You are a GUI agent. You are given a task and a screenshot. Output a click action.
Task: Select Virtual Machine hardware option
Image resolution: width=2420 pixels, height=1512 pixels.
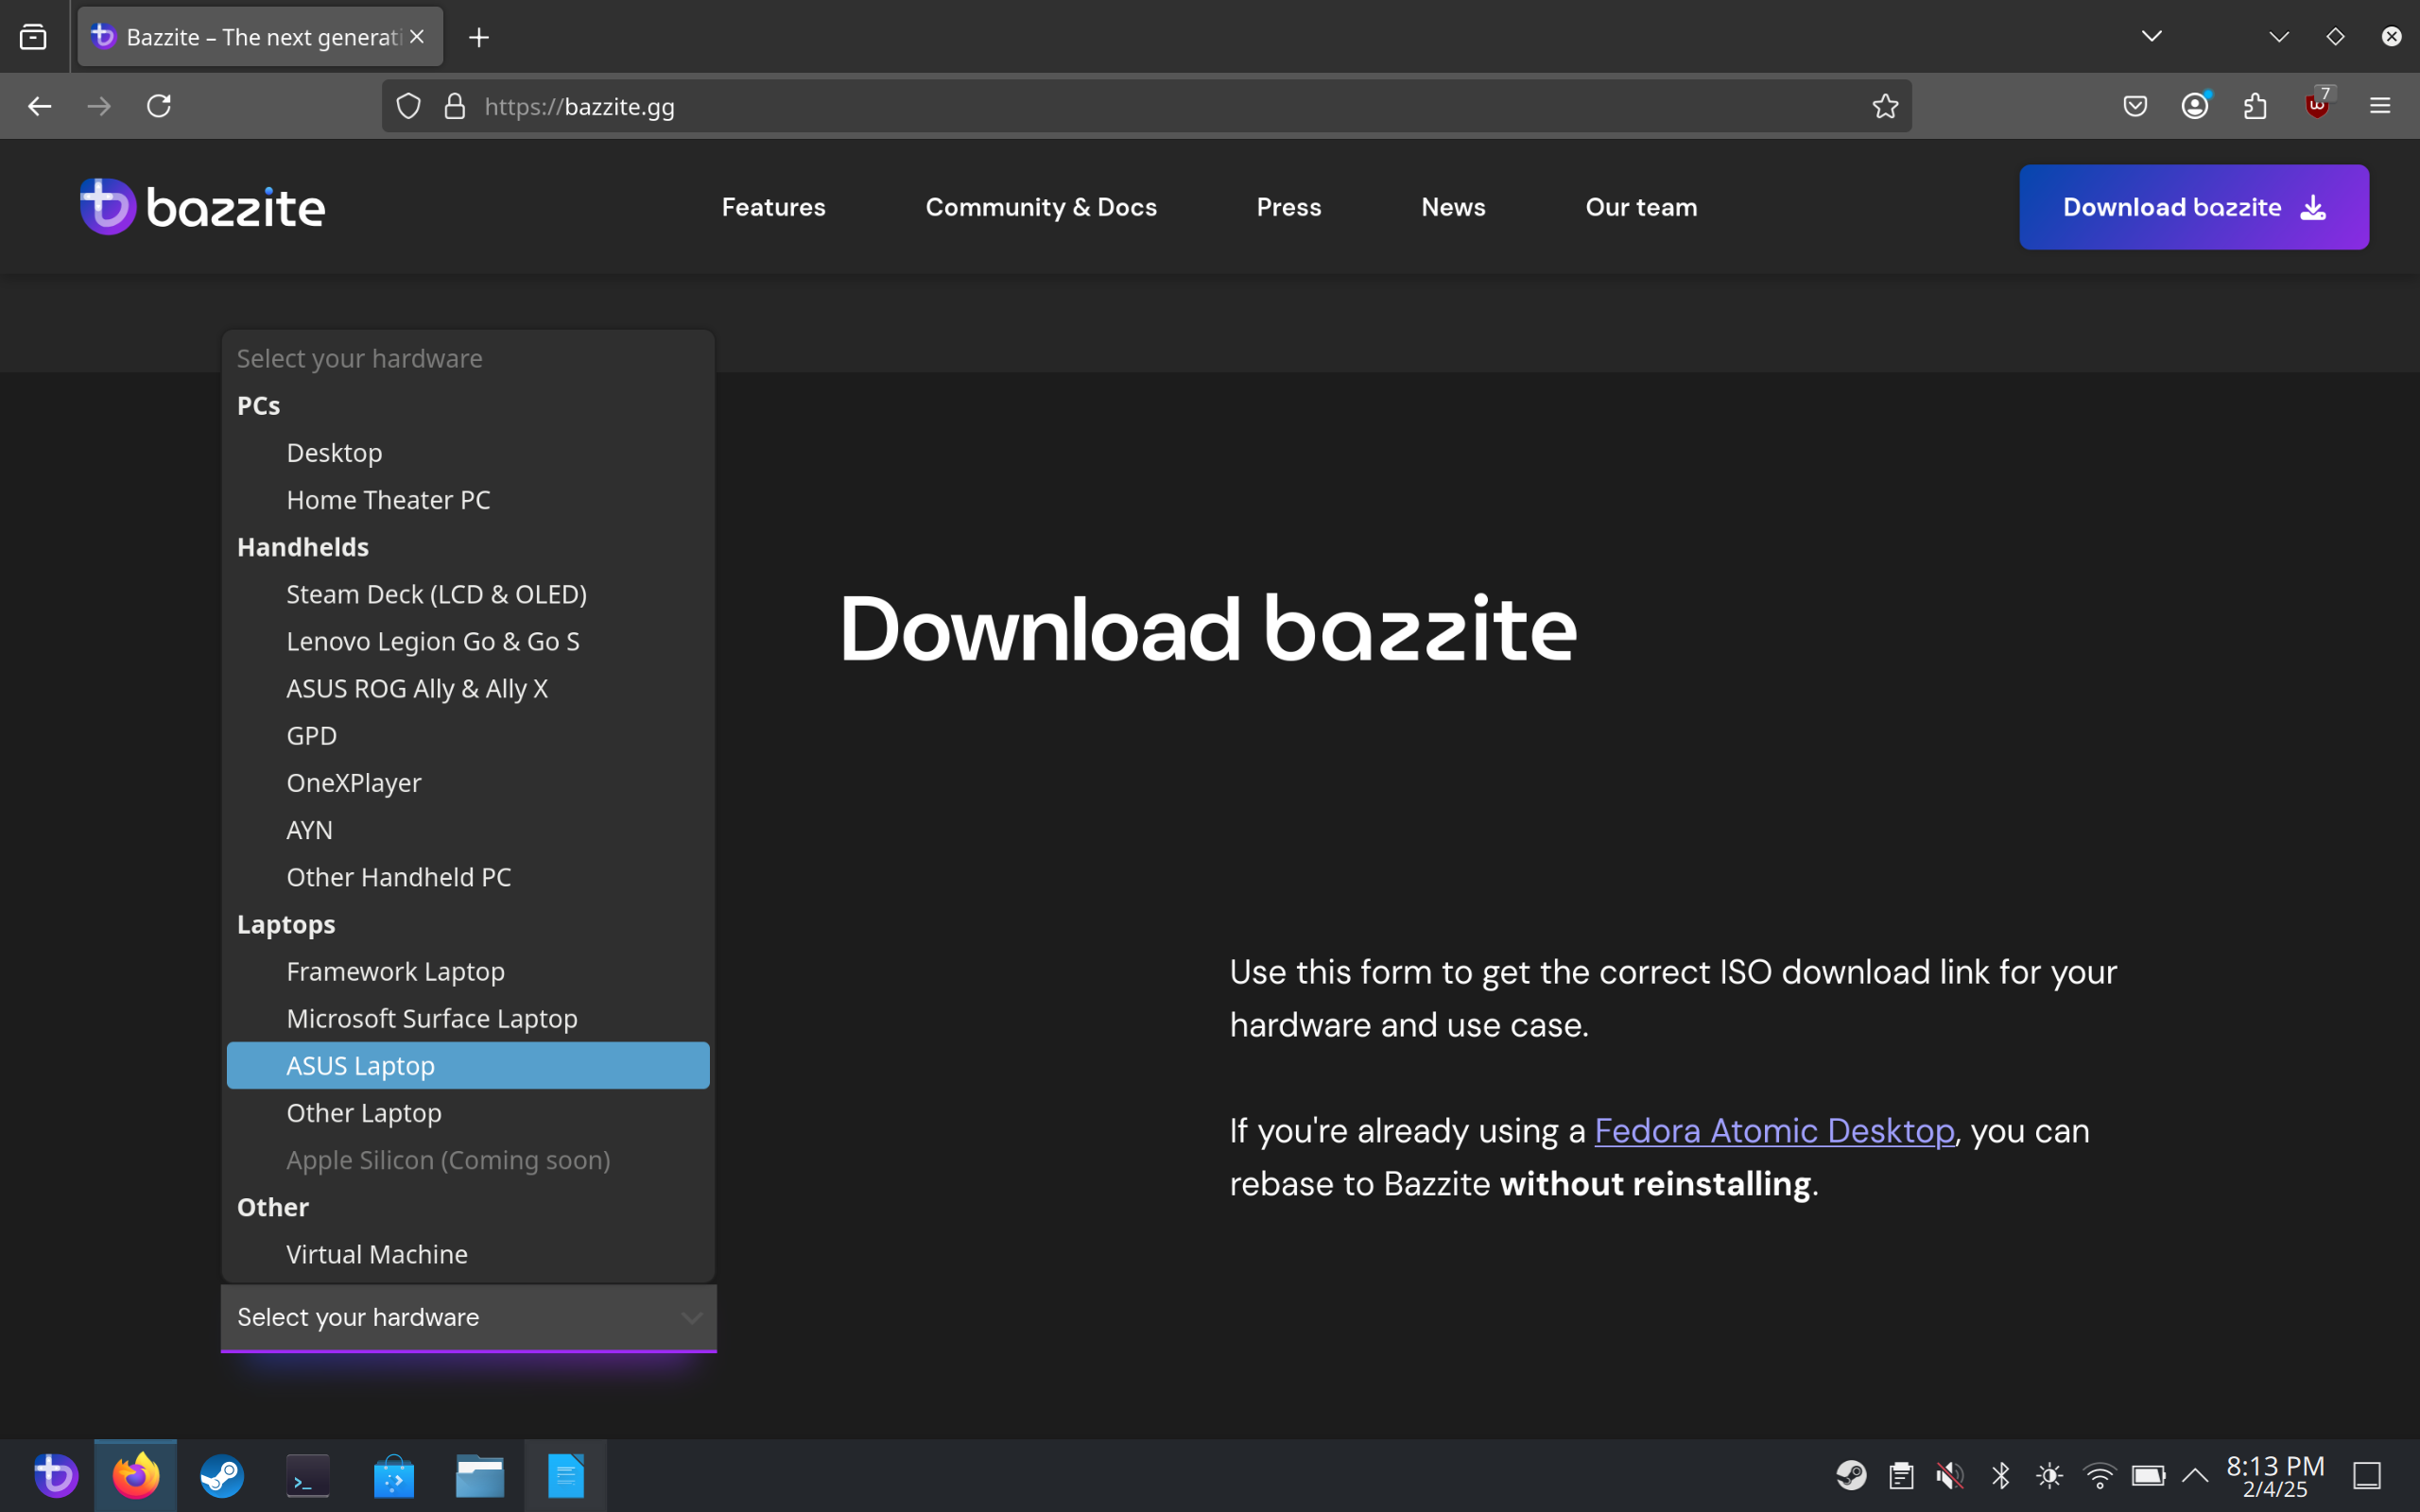click(468, 1254)
